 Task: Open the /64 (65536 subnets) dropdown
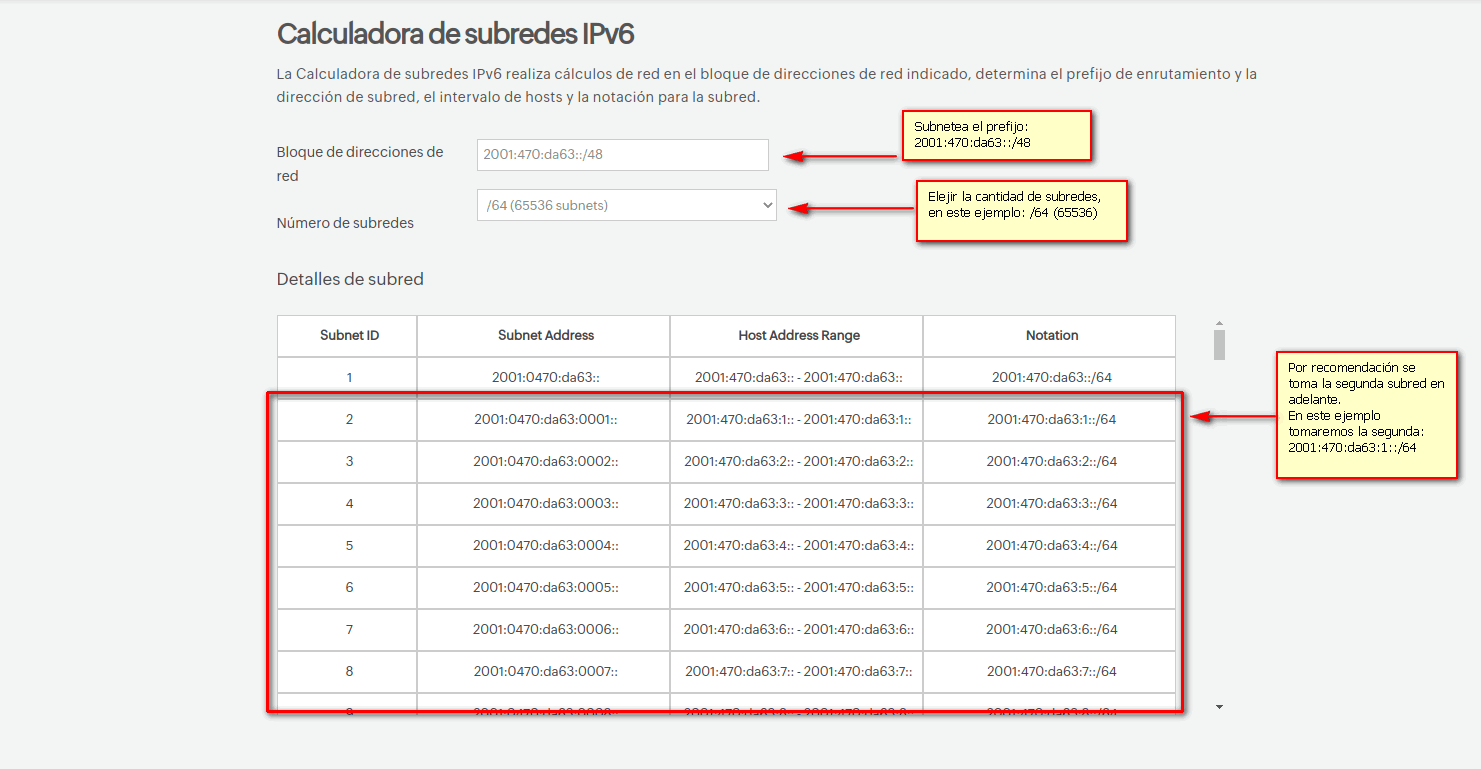[626, 205]
